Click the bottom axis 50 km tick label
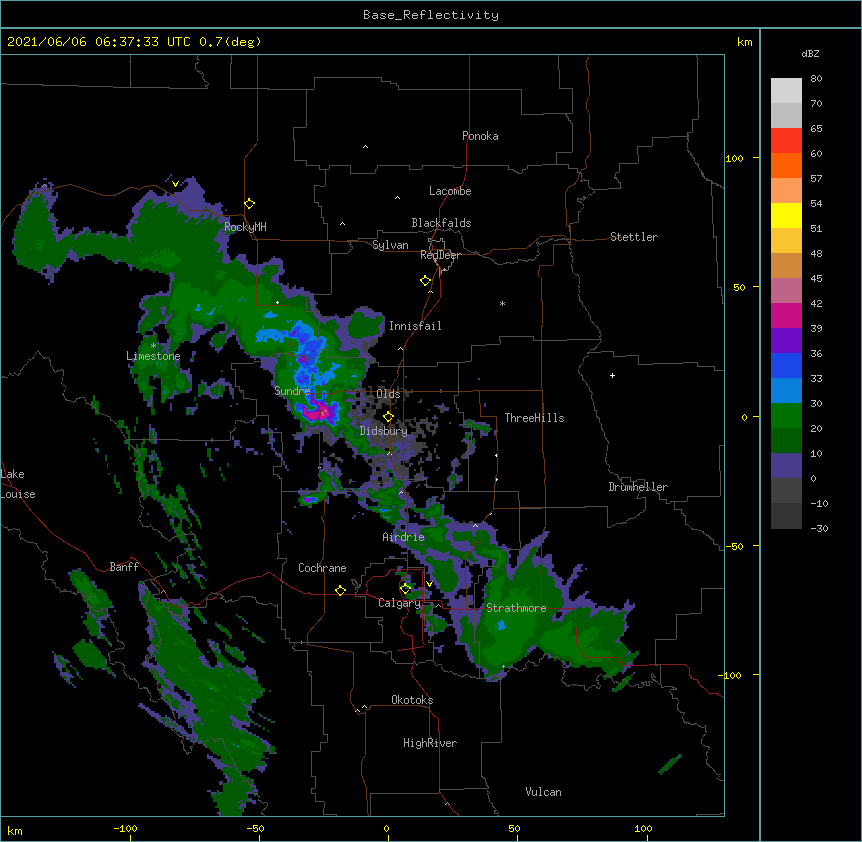The width and height of the screenshot is (862, 842). coord(514,828)
